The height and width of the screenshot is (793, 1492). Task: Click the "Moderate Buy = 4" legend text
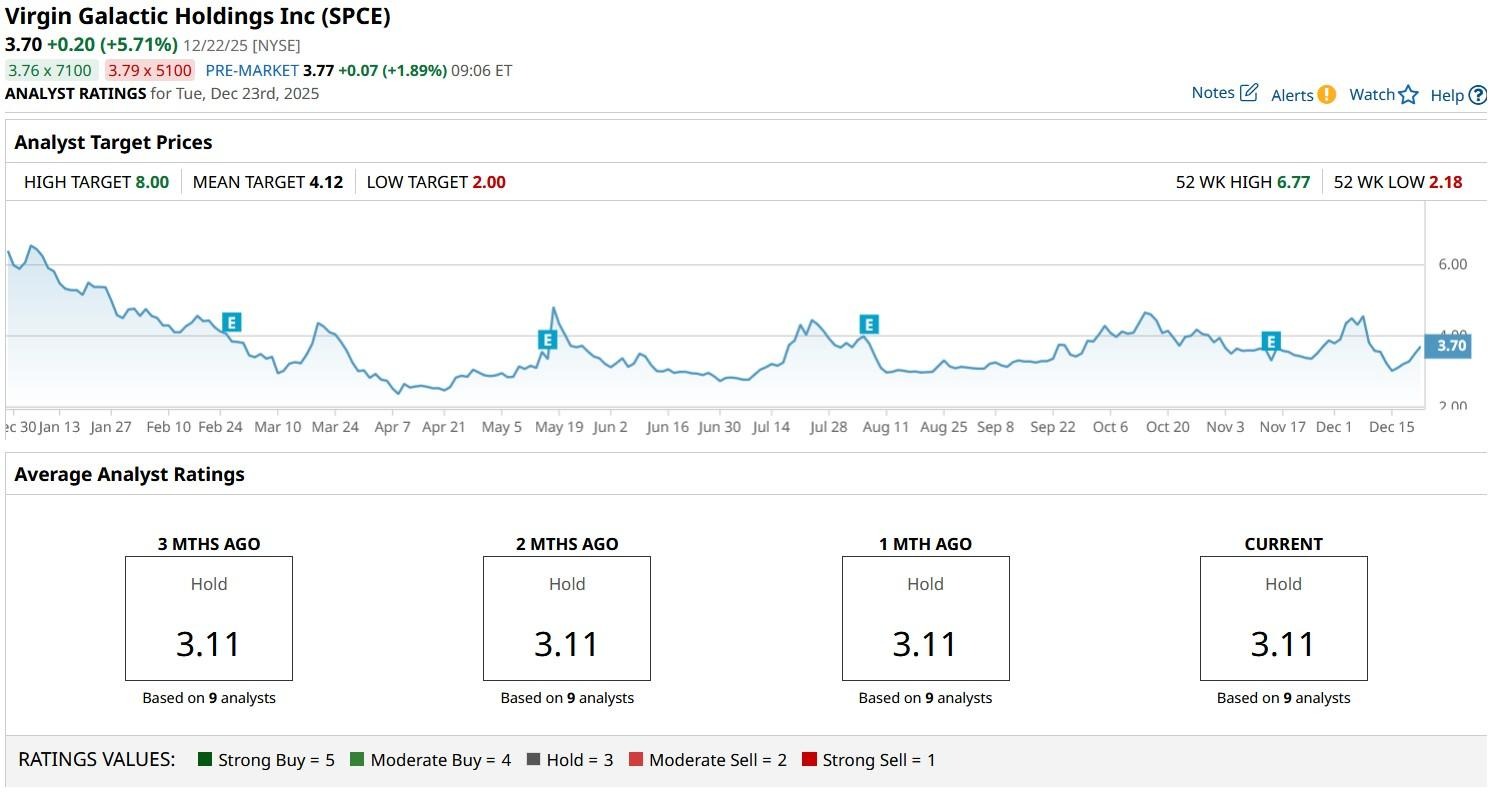tap(441, 760)
